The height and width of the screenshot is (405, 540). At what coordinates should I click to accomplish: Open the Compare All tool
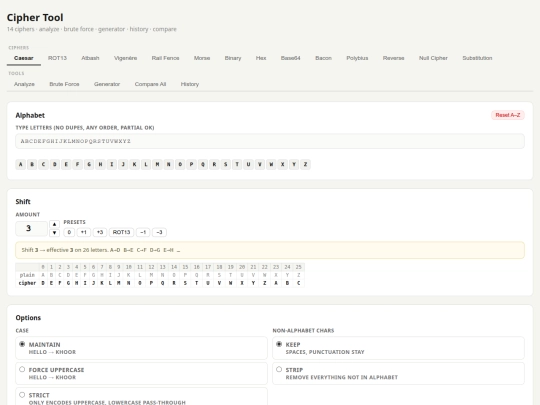tap(150, 84)
